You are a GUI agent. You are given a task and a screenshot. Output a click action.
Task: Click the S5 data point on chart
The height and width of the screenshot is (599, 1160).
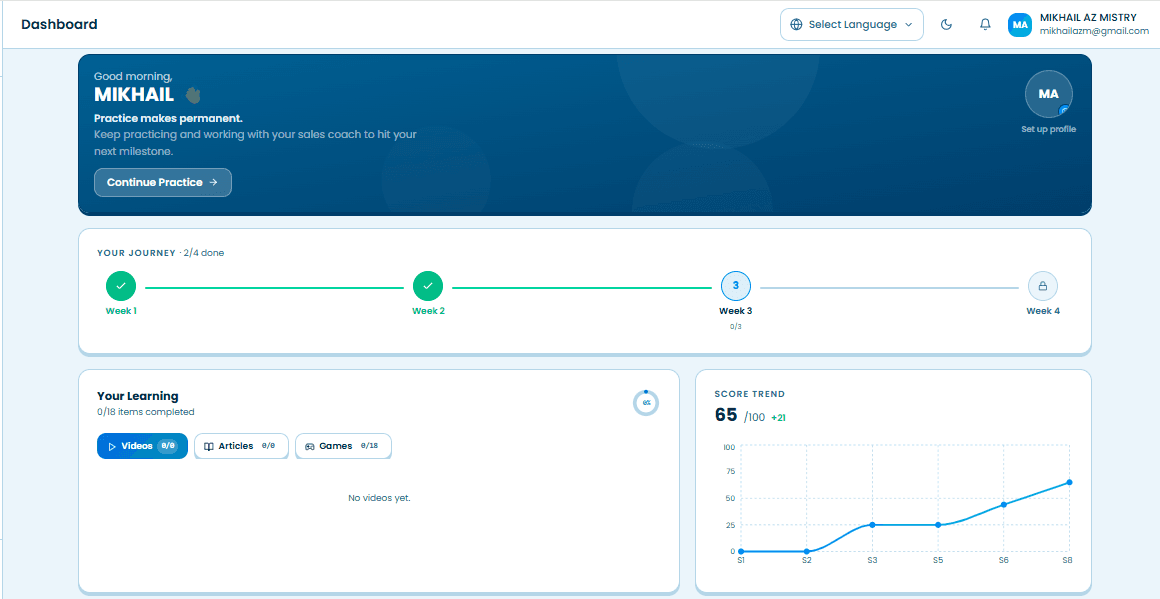[938, 525]
